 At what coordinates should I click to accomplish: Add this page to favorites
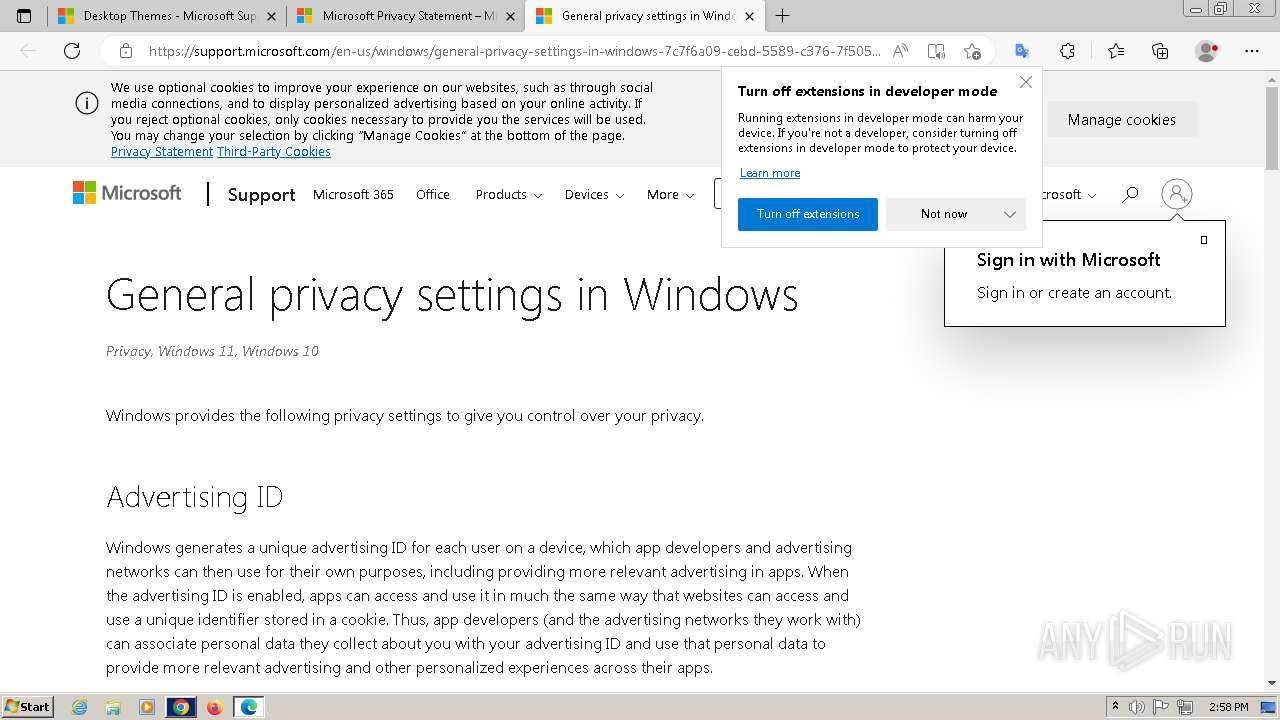(x=972, y=51)
